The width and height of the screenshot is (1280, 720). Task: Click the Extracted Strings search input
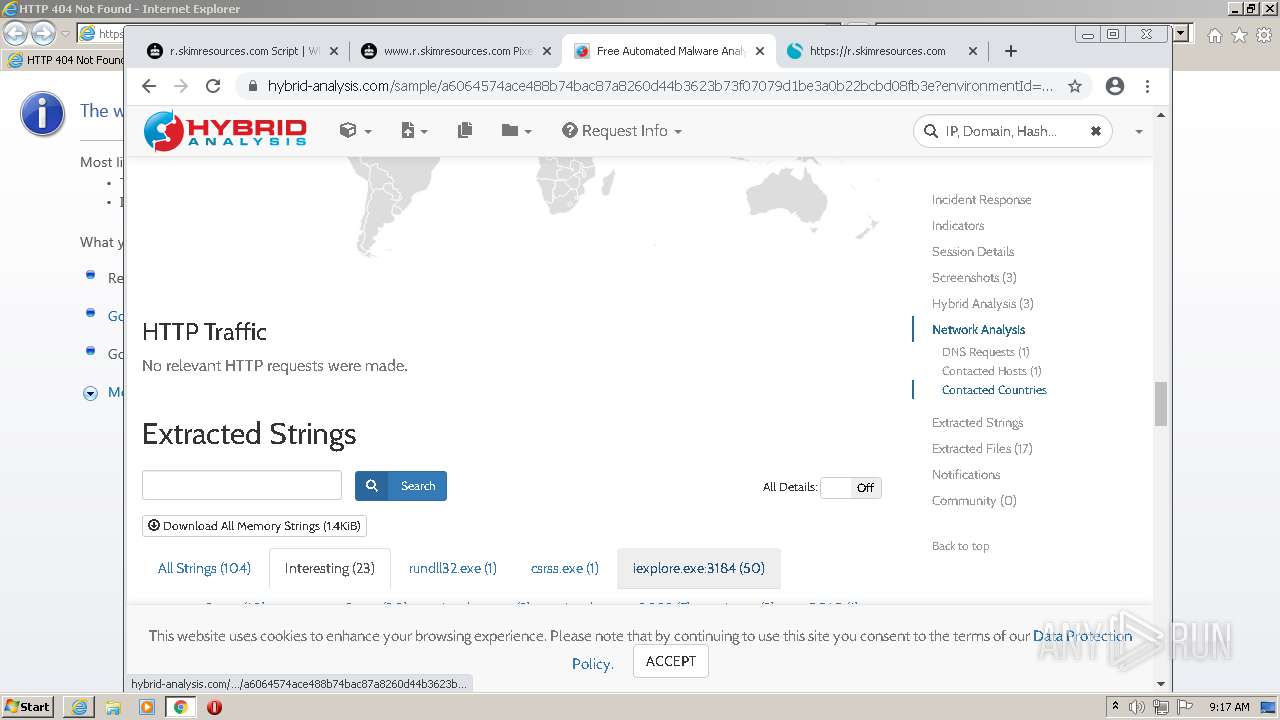(x=242, y=485)
